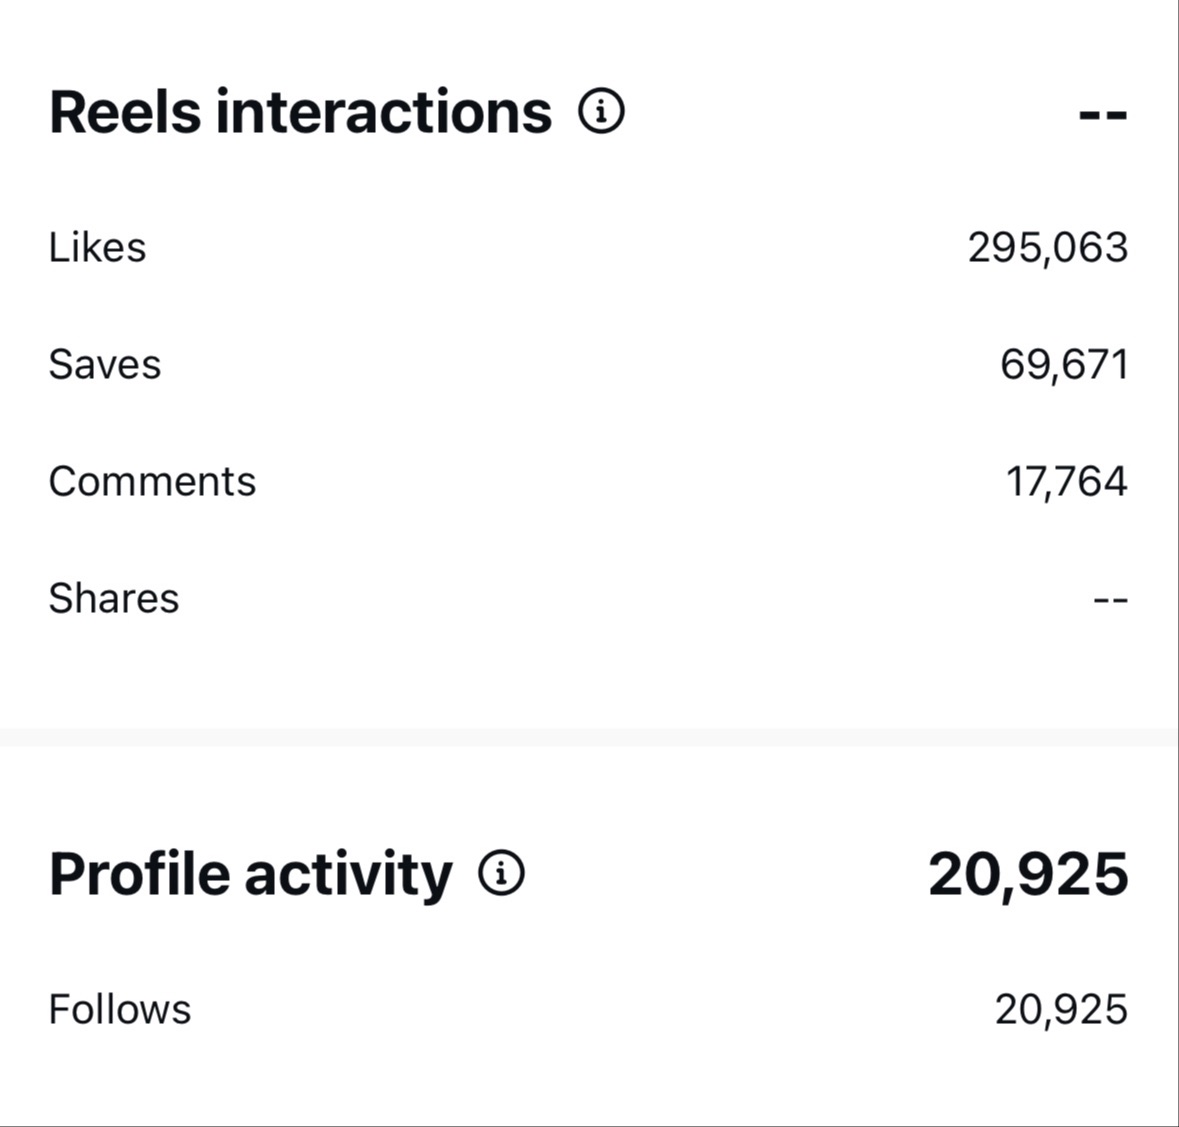Click the vertical border line on right edge

coord(1177,560)
